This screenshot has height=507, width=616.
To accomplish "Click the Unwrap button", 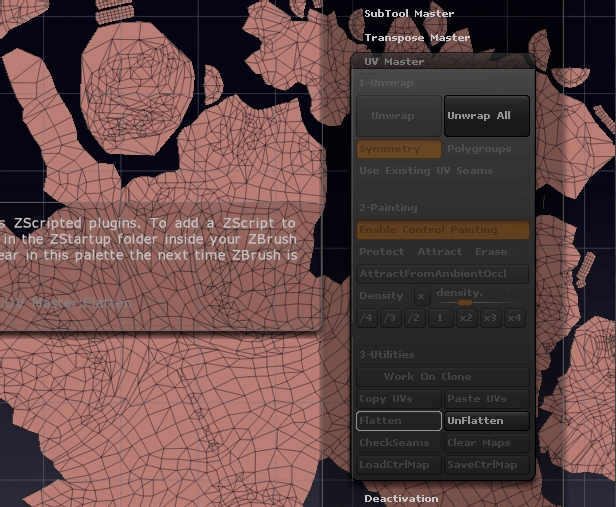I will (x=399, y=116).
